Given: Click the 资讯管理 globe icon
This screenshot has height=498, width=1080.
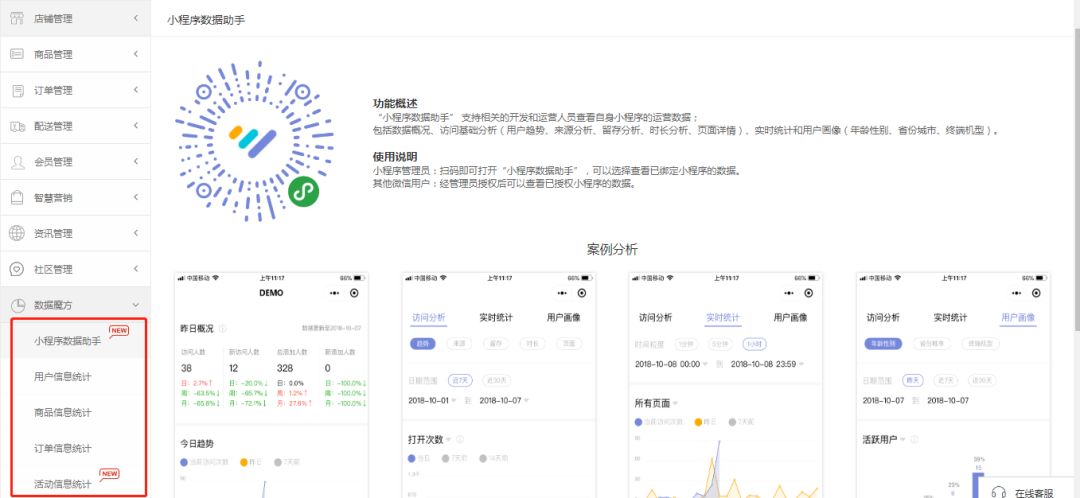Looking at the screenshot, I should tap(17, 234).
